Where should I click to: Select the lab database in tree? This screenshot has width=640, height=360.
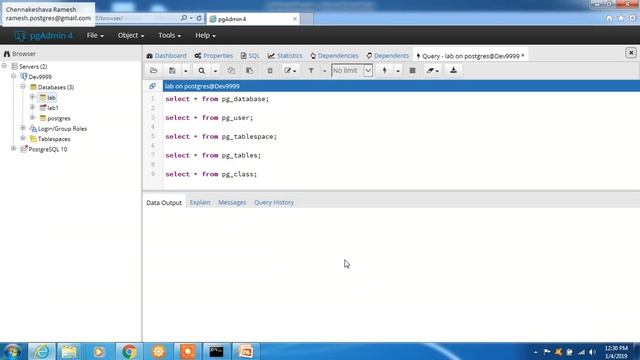[51, 98]
